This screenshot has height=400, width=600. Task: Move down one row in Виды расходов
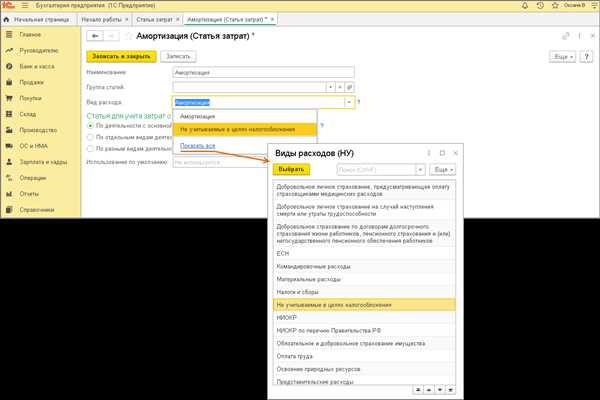[440, 390]
